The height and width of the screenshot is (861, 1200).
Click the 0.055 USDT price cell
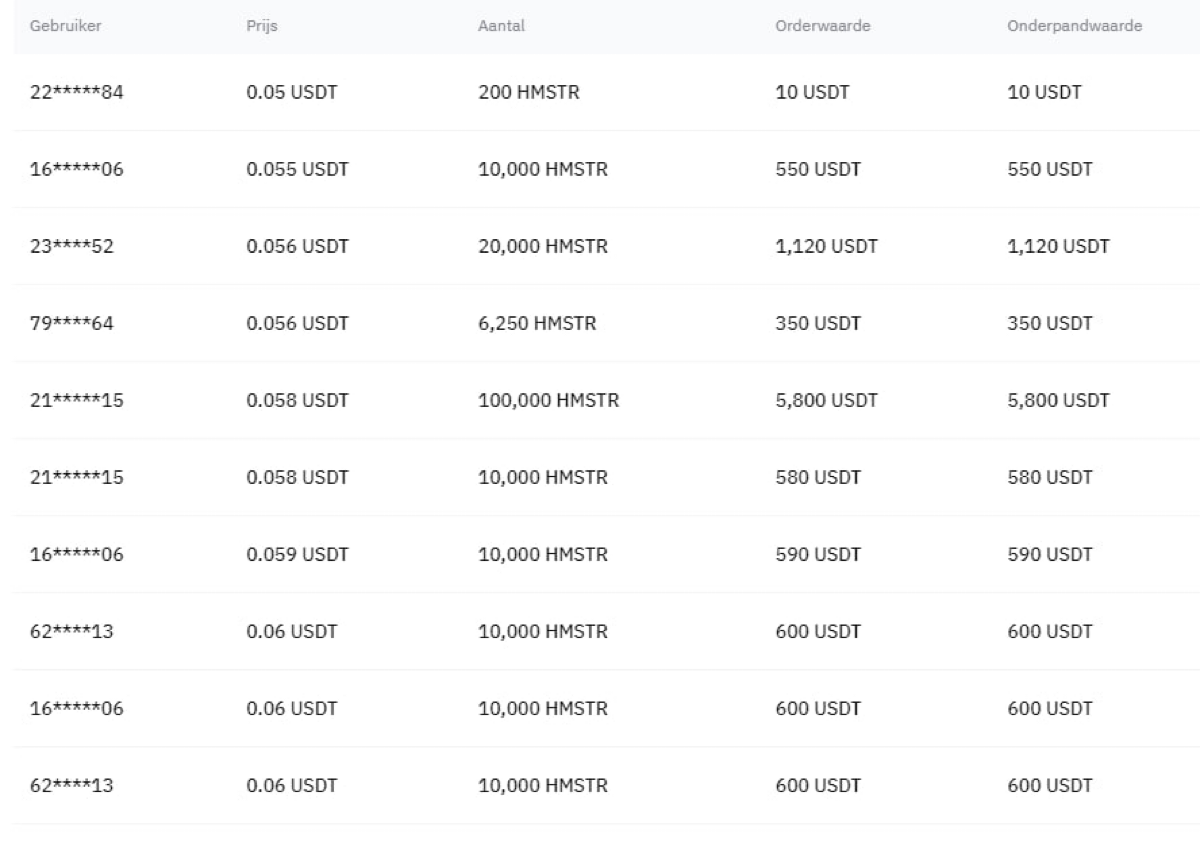(297, 170)
